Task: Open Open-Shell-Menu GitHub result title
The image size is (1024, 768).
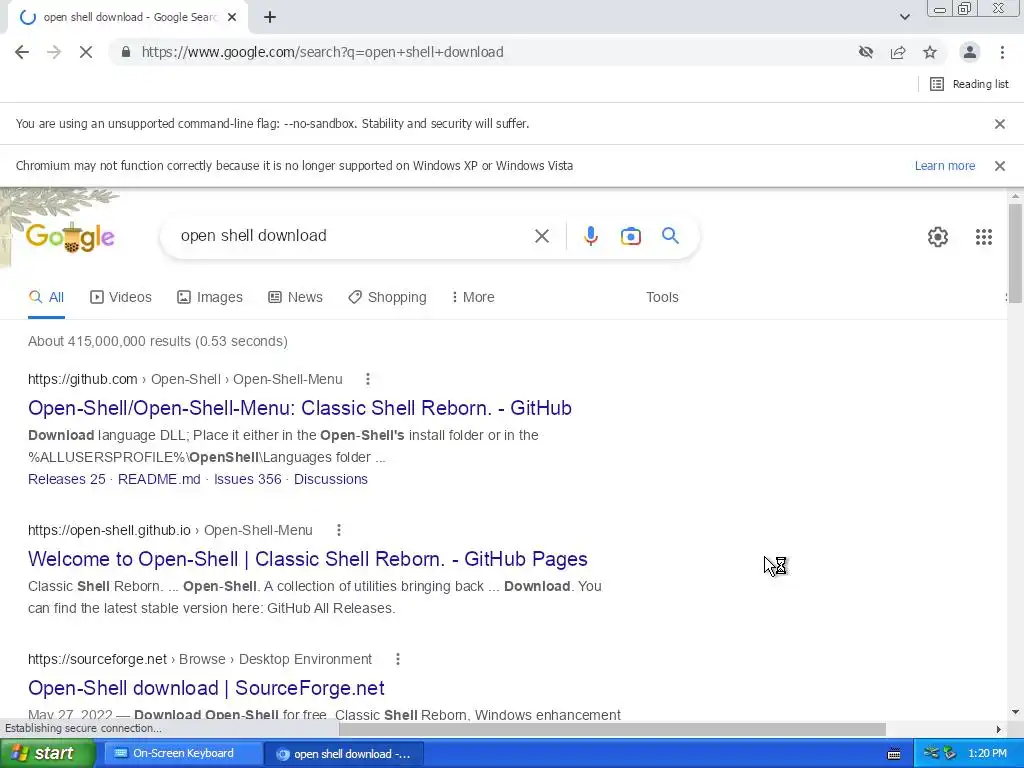Action: (300, 408)
